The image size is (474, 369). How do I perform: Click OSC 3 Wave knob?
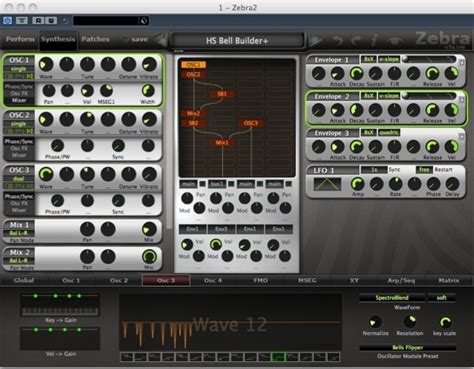(46, 174)
